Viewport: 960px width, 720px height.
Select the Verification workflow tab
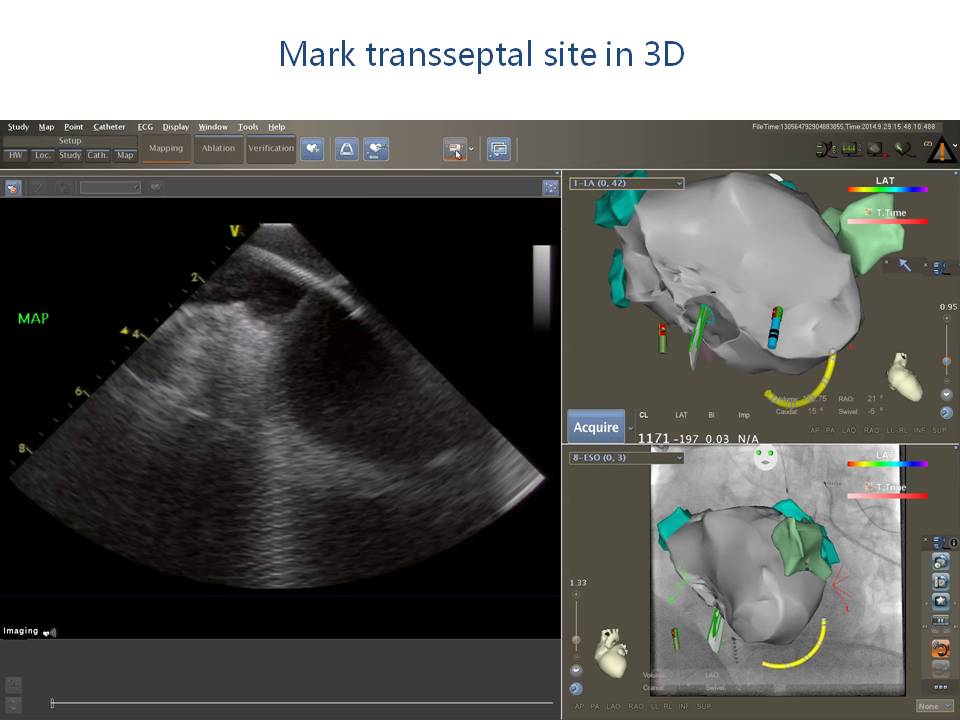pos(271,149)
